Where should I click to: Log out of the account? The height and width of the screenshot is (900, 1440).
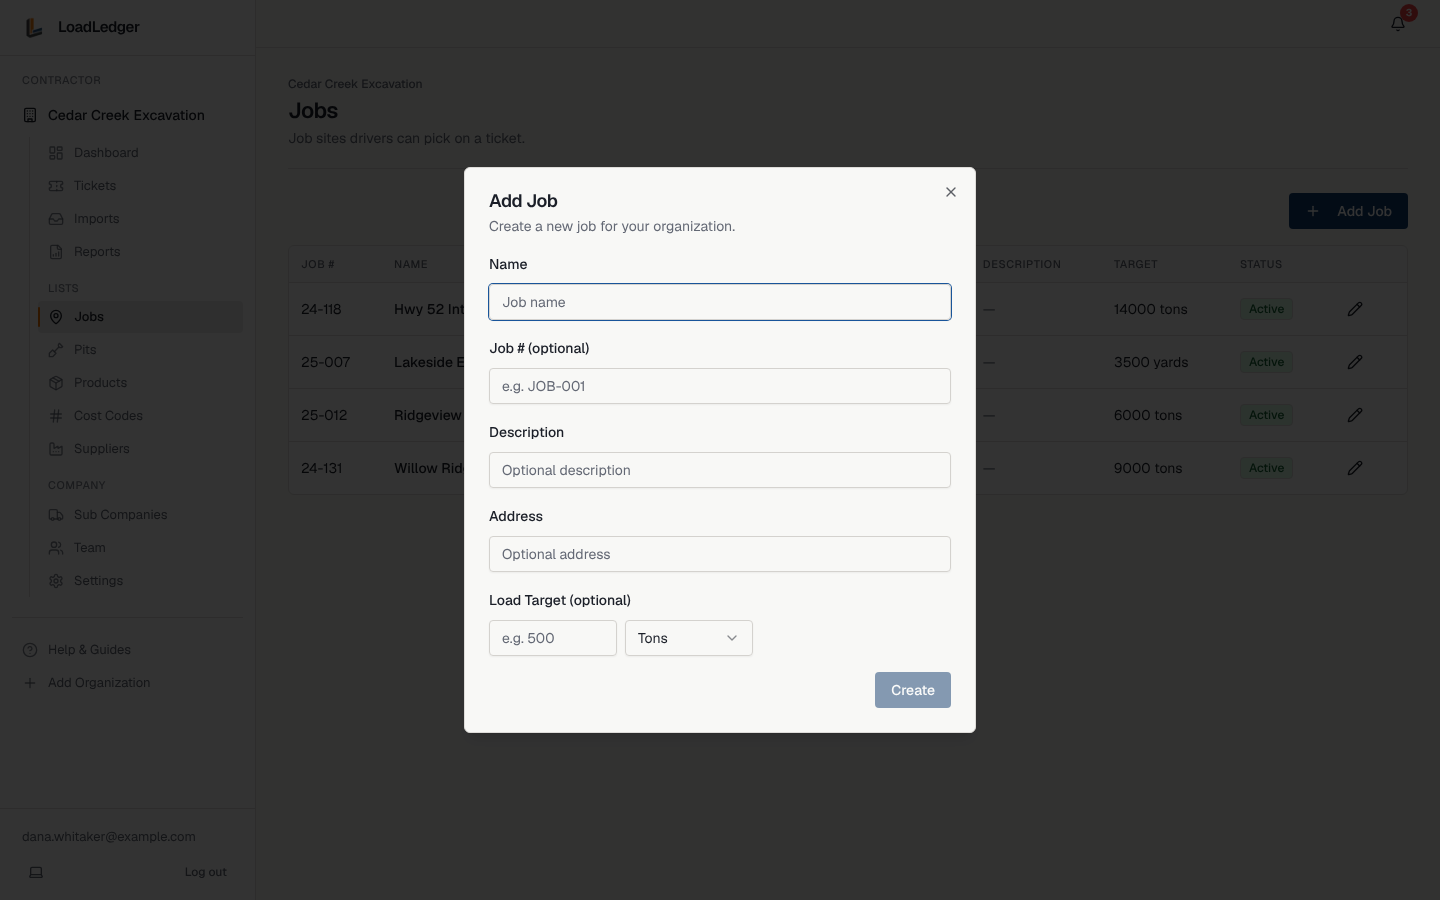[x=205, y=872]
